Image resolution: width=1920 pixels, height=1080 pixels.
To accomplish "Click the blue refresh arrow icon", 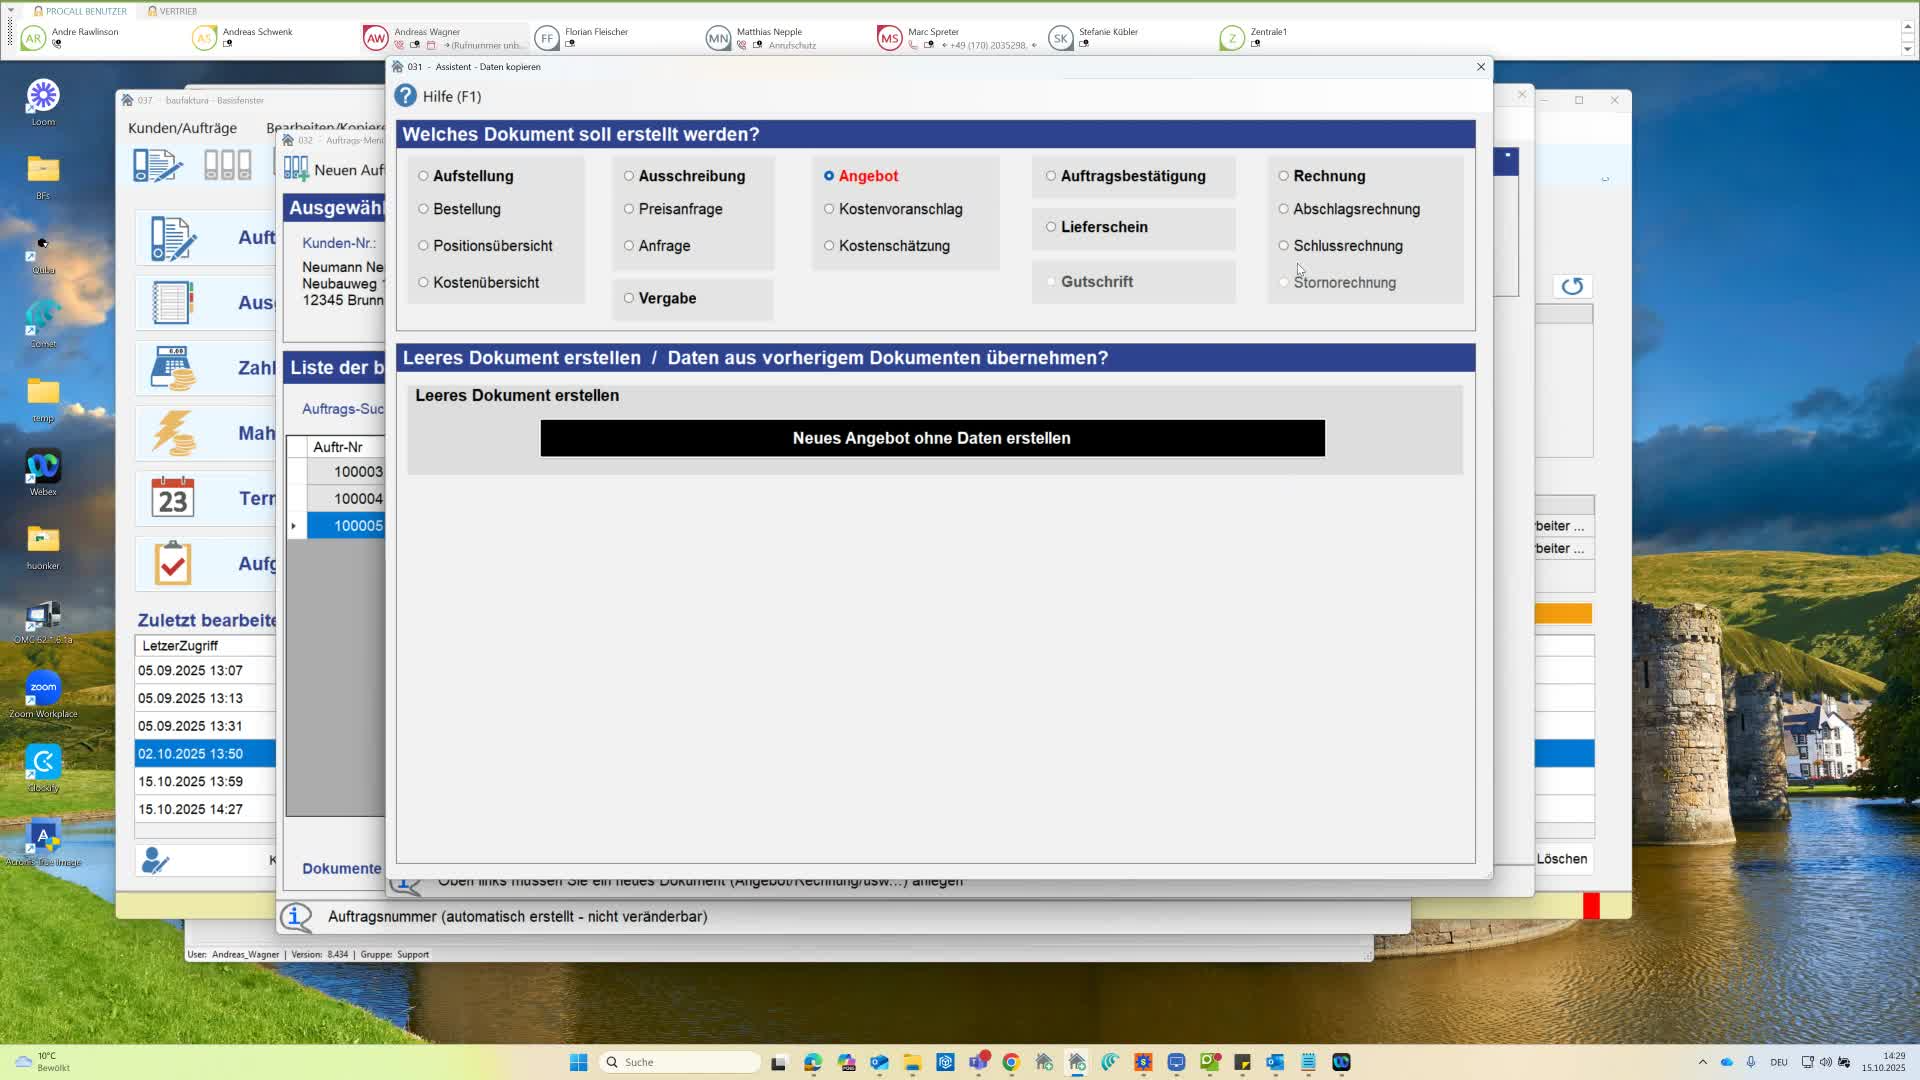I will 1572,286.
